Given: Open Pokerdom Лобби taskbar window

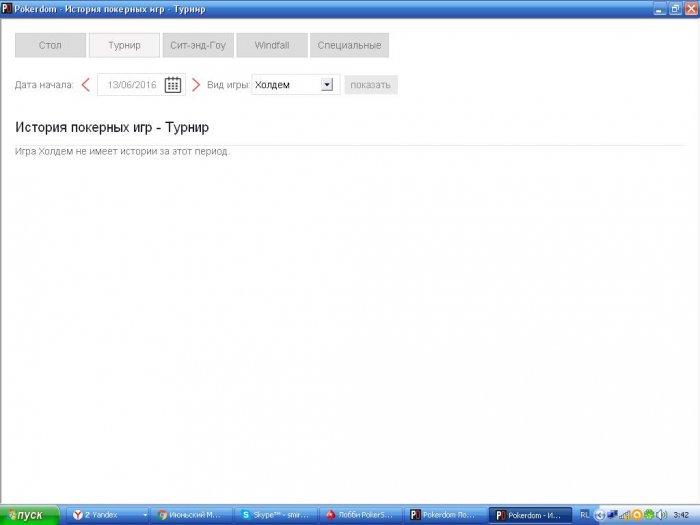Looking at the screenshot, I should 444,515.
